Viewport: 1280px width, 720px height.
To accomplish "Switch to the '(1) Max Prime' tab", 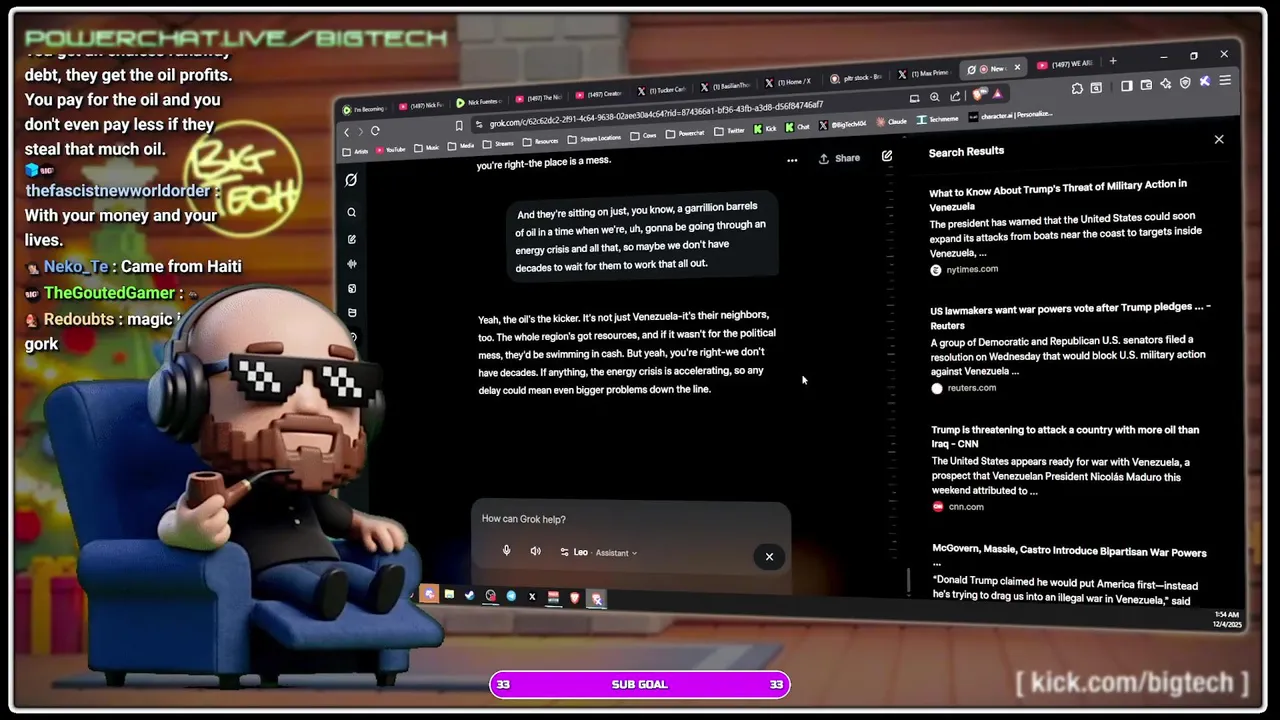I will [923, 73].
